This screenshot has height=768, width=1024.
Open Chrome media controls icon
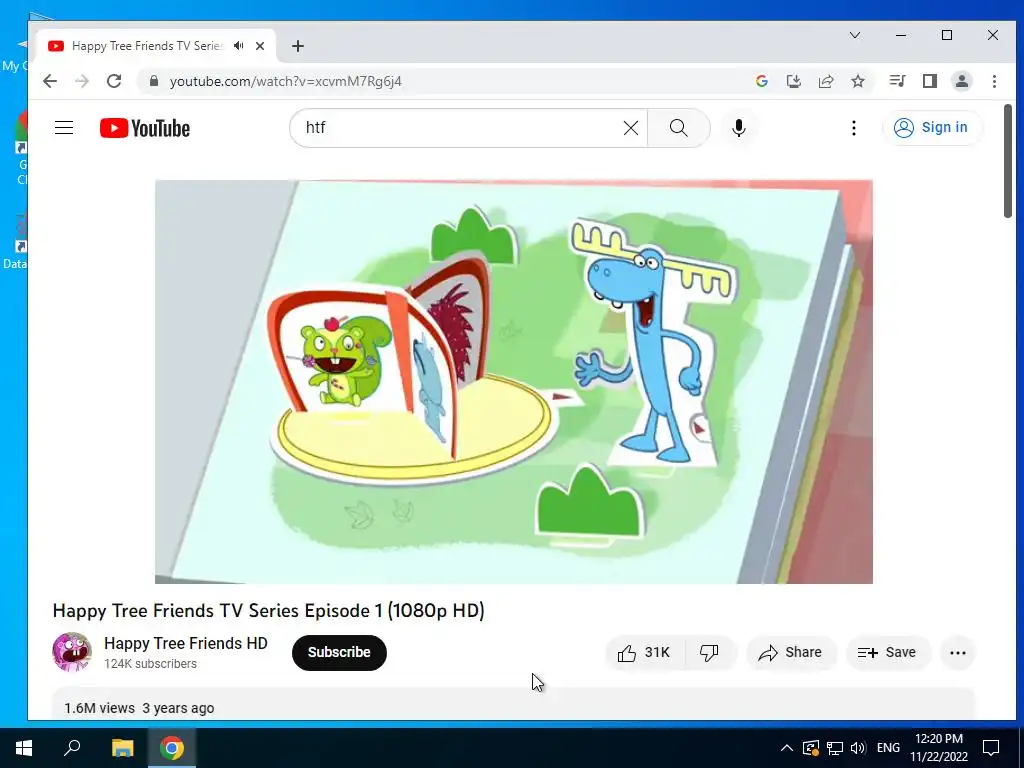pos(897,81)
